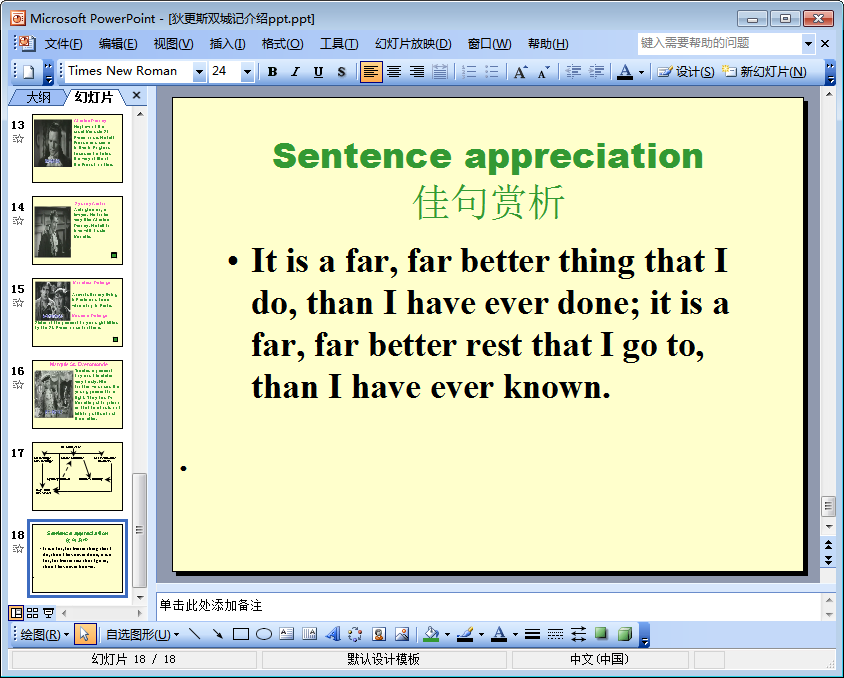Select slide 13 thumbnail
Screen dimensions: 844x678
pos(78,148)
